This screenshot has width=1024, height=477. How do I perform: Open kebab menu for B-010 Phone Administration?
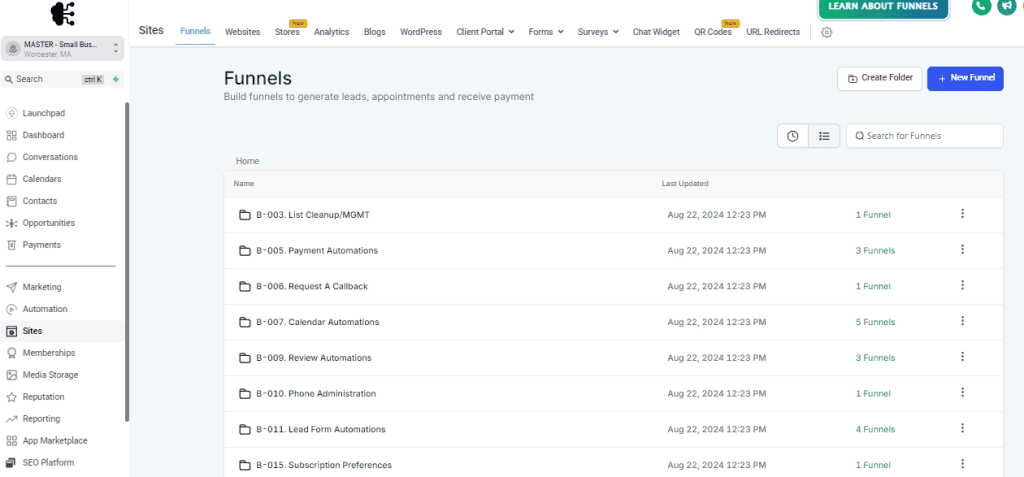[962, 393]
